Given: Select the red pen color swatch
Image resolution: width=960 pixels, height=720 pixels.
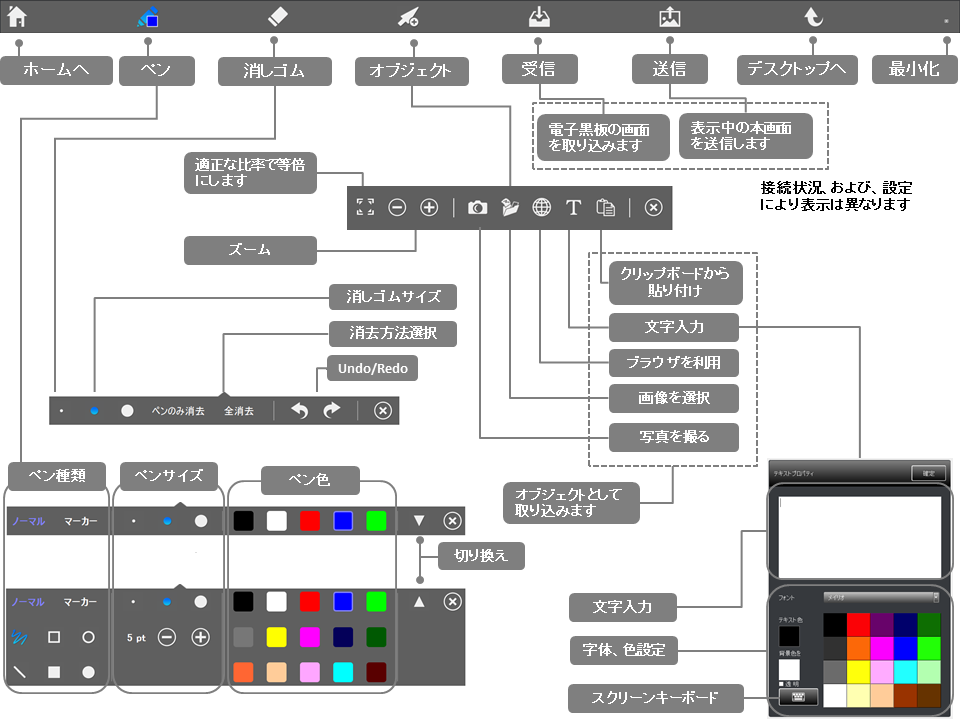Looking at the screenshot, I should [x=308, y=520].
